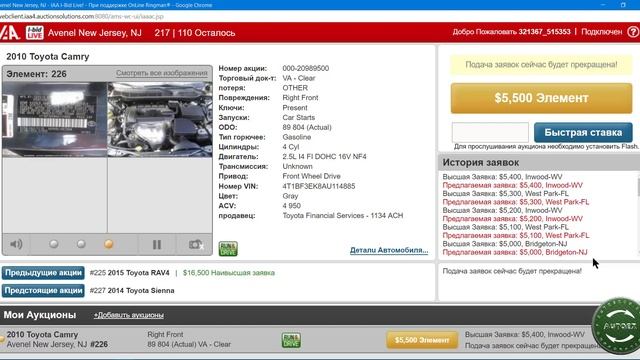
Task: Click the yellow bidding closing notice banner
Action: [x=541, y=65]
